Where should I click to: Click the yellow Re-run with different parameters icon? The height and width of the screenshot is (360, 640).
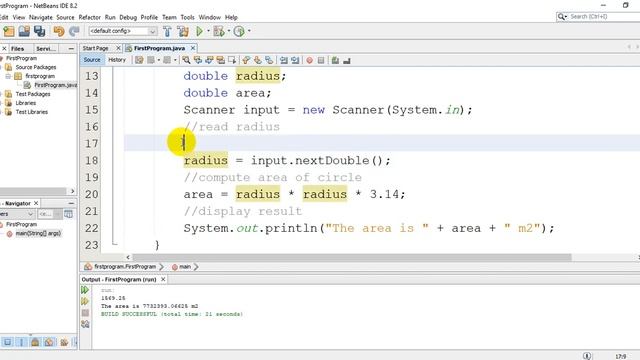85,301
